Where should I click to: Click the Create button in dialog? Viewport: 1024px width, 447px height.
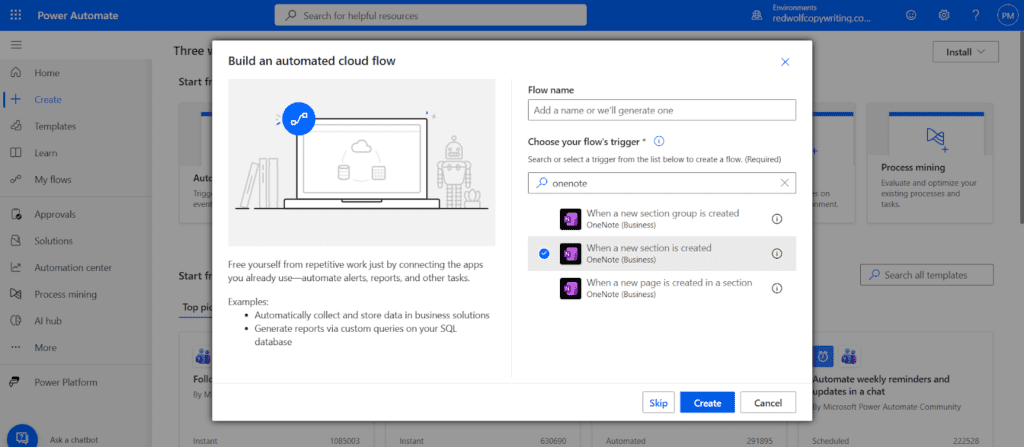(707, 402)
